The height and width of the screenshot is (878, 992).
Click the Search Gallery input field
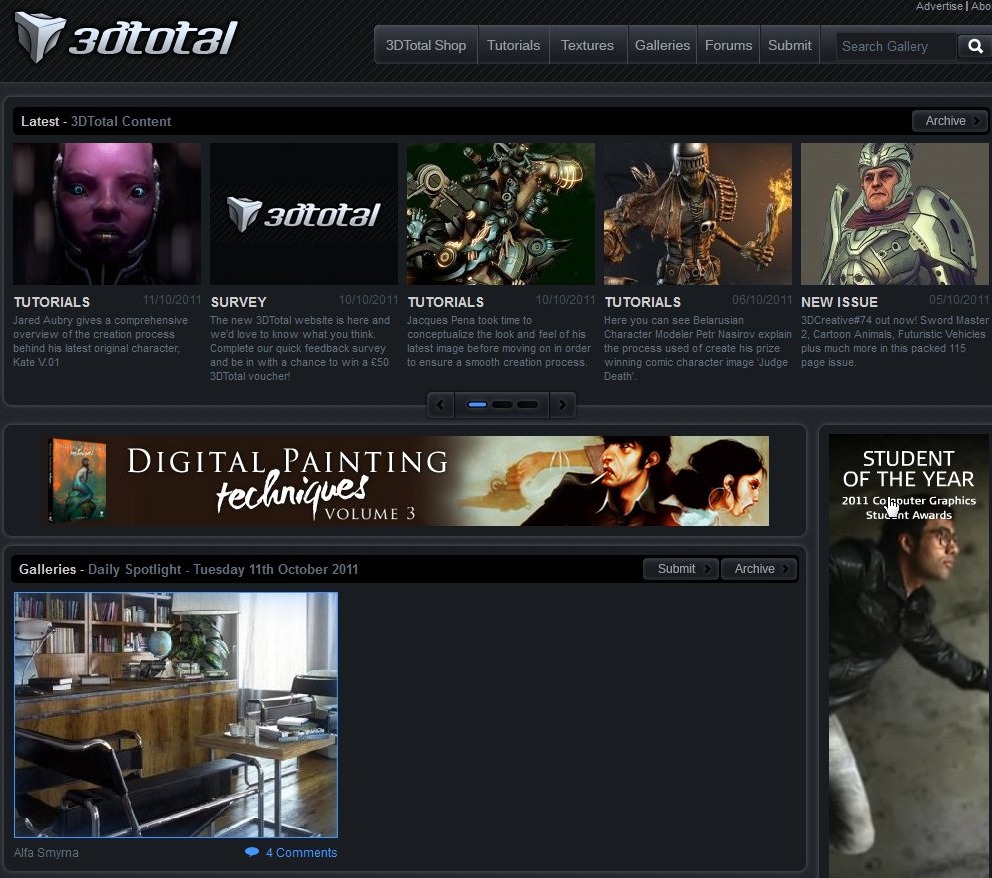tap(896, 47)
